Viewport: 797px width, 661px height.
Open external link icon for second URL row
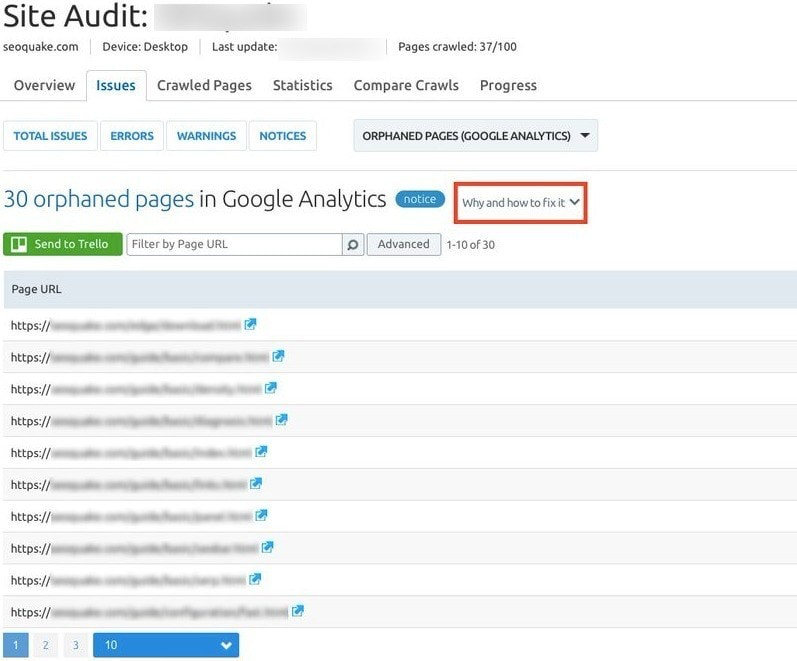click(279, 356)
